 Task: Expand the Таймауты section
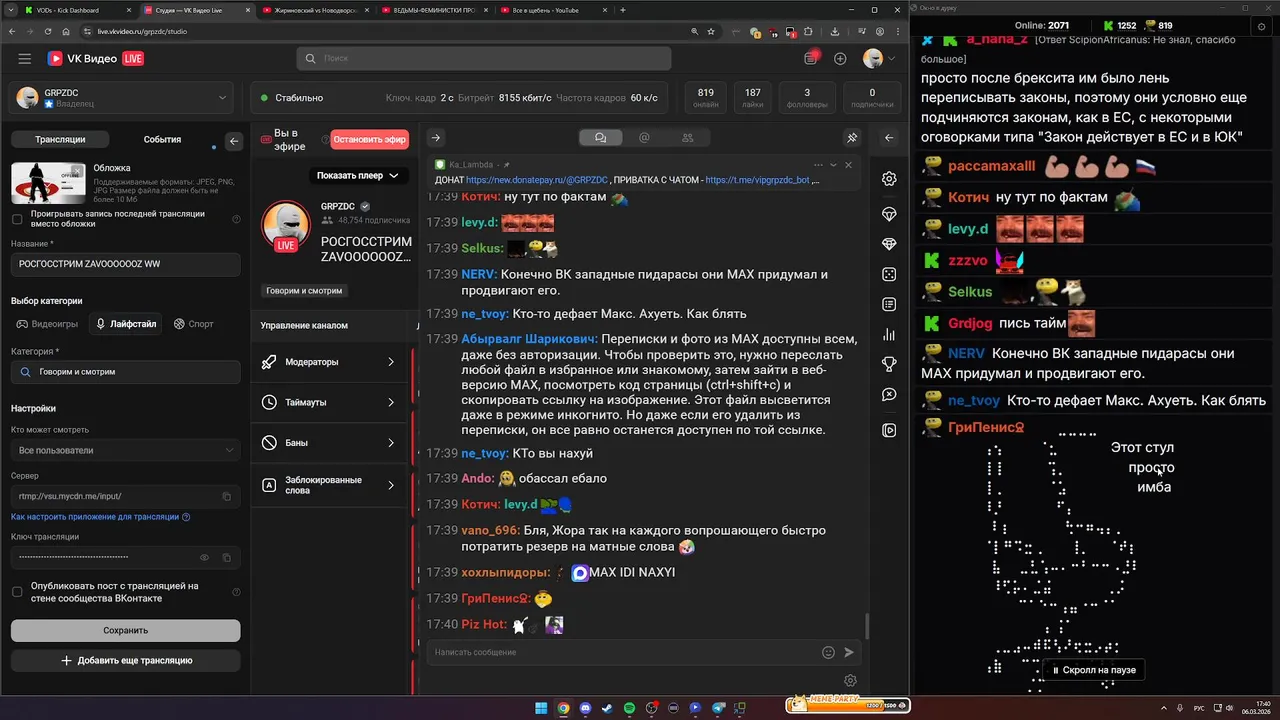(x=328, y=402)
